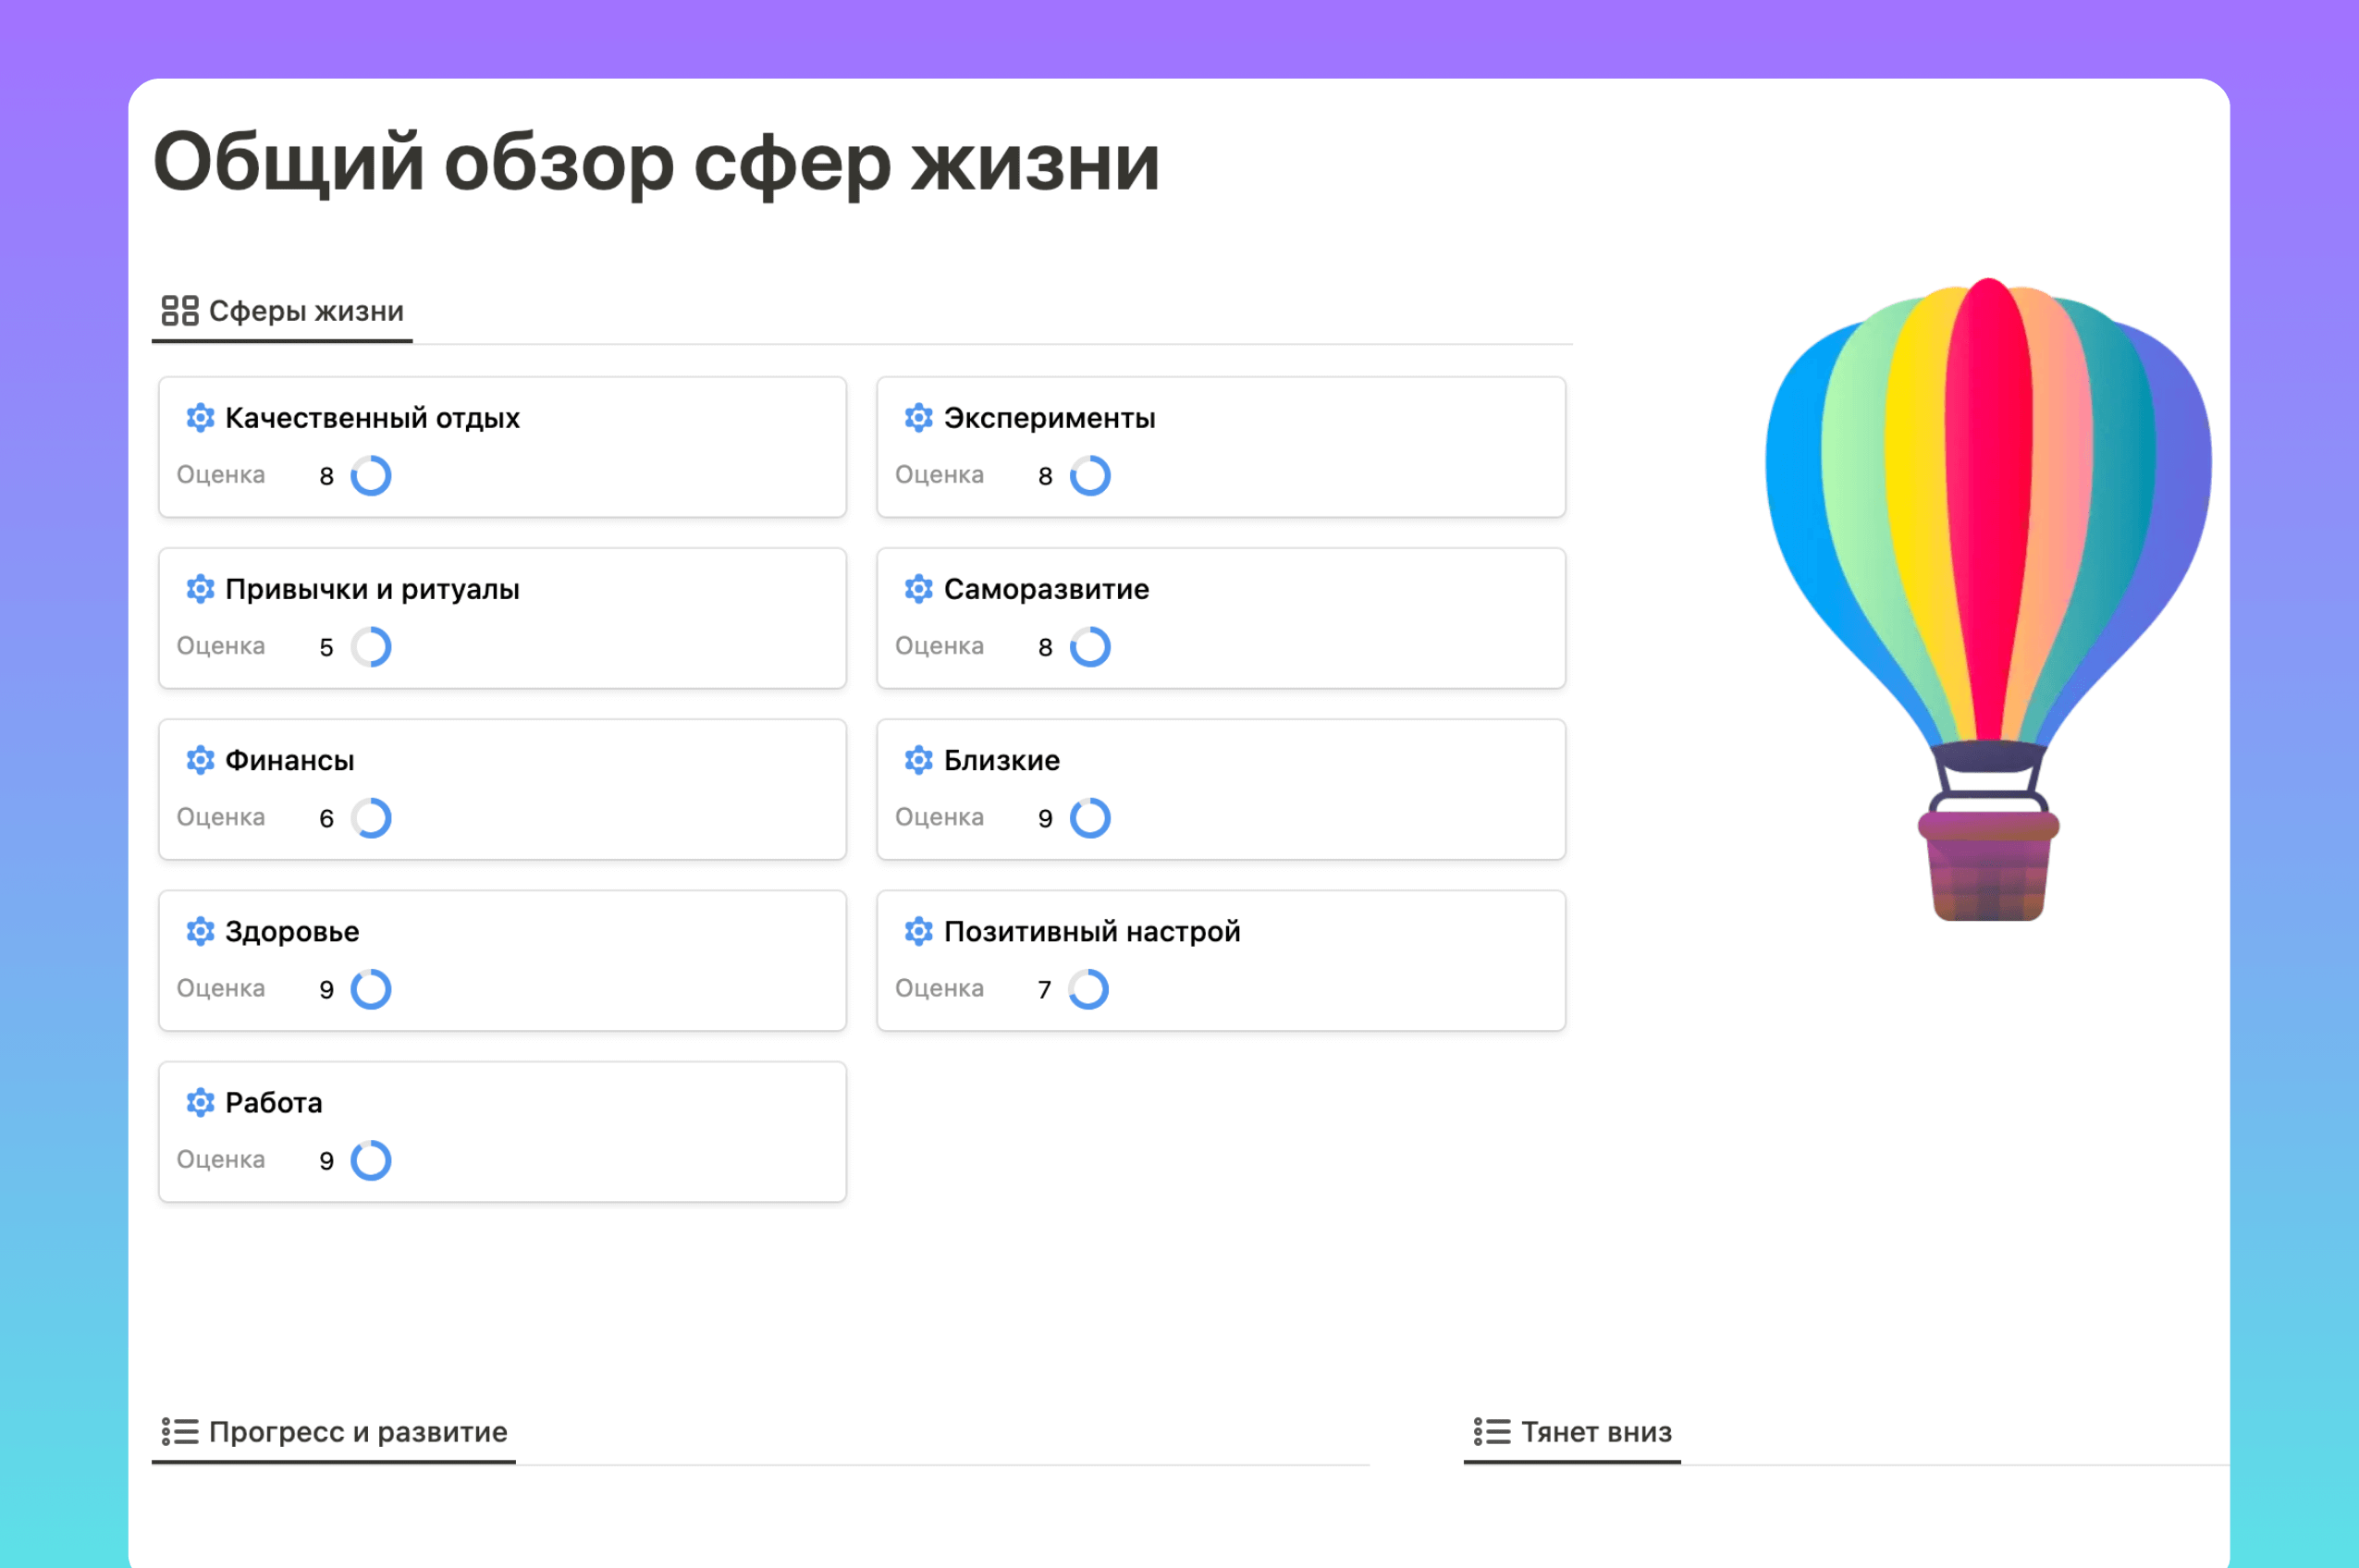2359x1568 pixels.
Task: Click the Оценка value 9 on Работа
Action: 326,1161
